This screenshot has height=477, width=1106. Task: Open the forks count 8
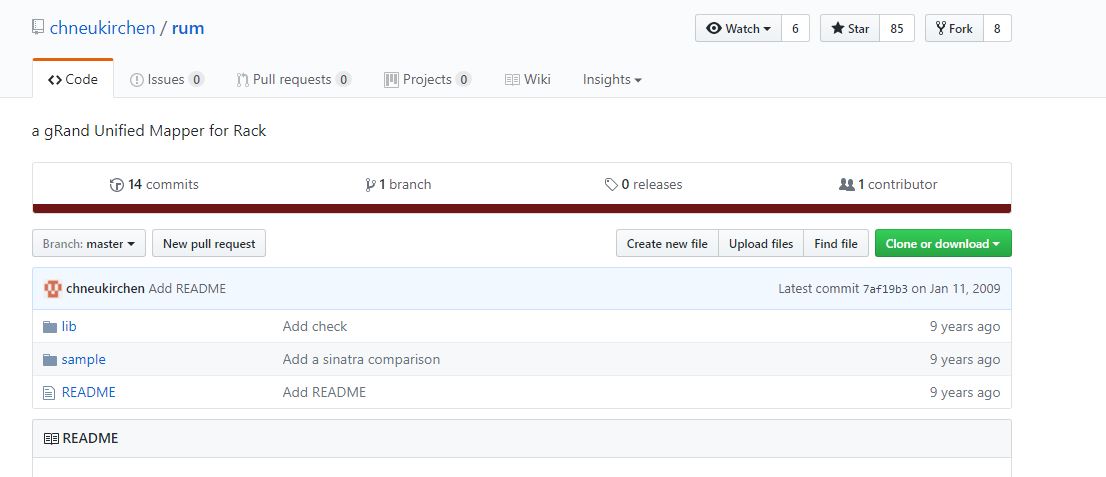coord(997,28)
